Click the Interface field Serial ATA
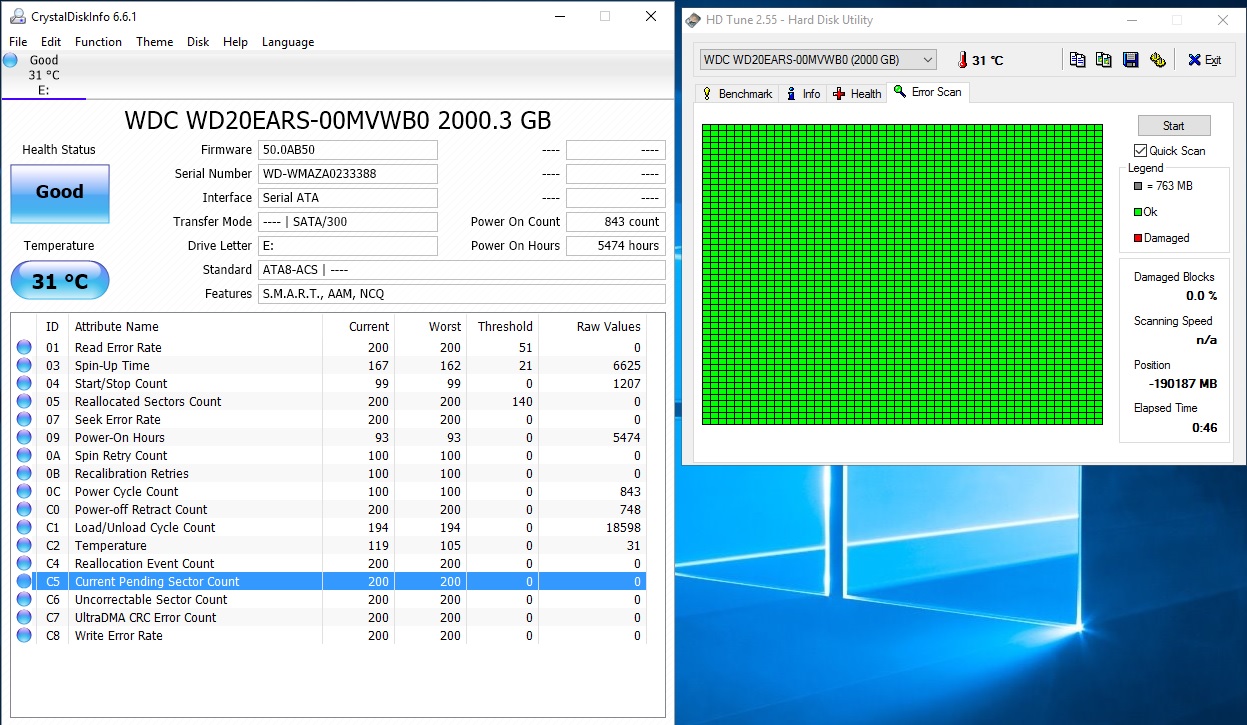1247x725 pixels. tap(348, 198)
